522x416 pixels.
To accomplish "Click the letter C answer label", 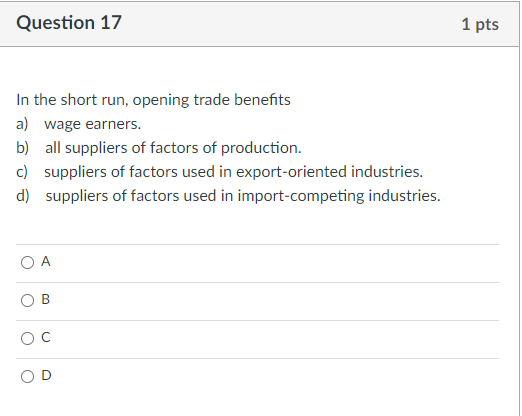I will click(x=46, y=337).
